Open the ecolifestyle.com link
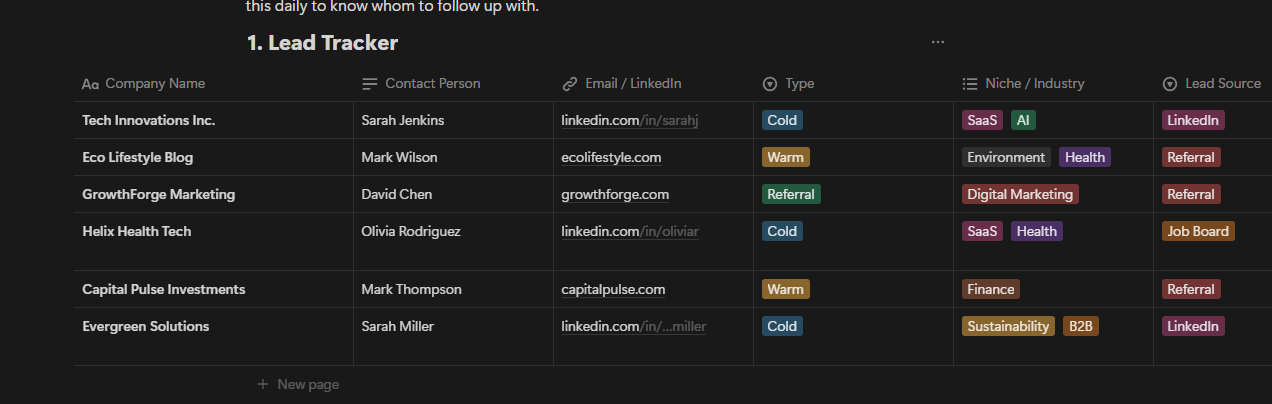Image resolution: width=1272 pixels, height=404 pixels. point(611,158)
